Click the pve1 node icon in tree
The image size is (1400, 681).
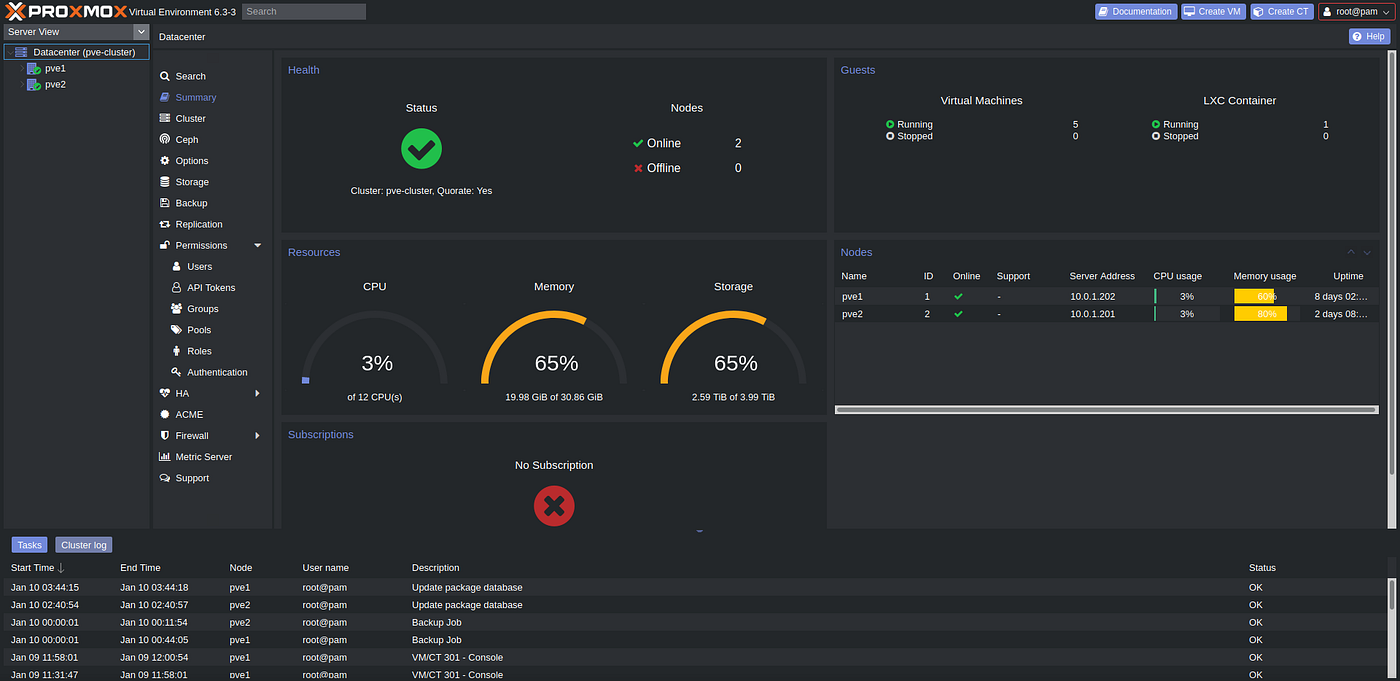pos(34,68)
